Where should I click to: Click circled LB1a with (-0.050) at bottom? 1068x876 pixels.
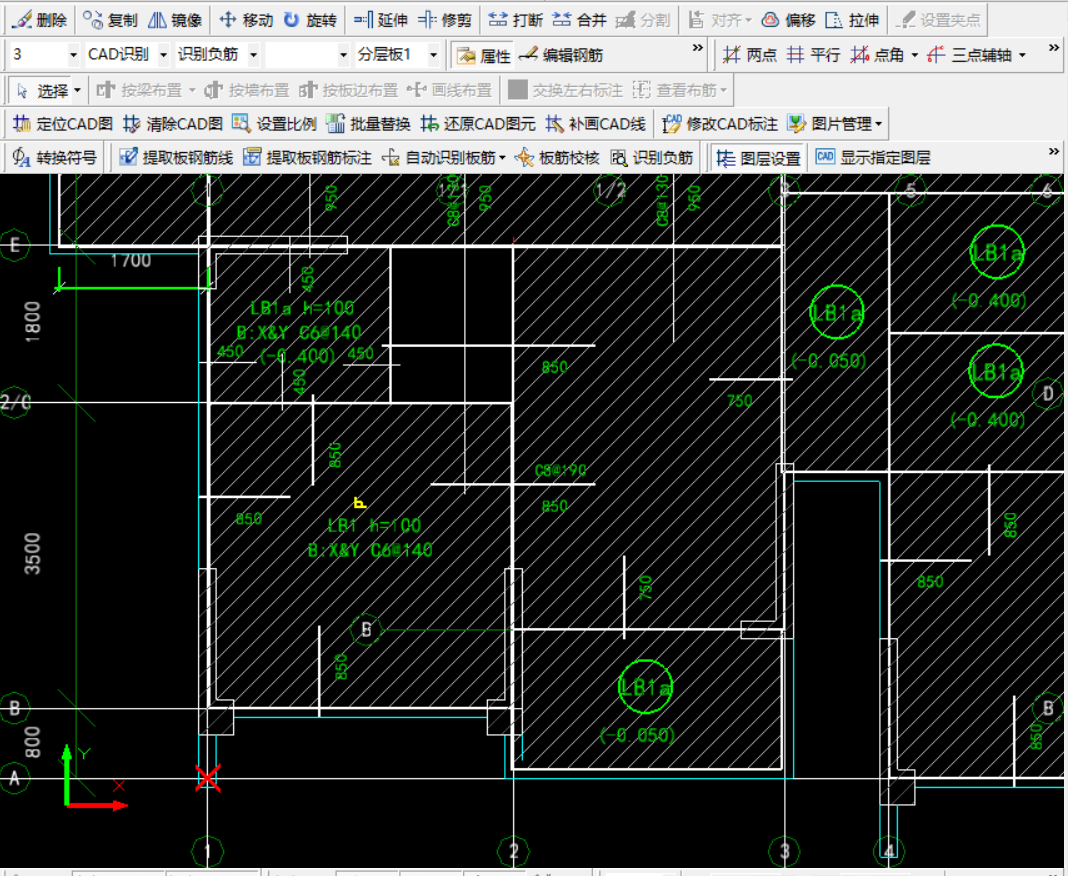tap(644, 686)
